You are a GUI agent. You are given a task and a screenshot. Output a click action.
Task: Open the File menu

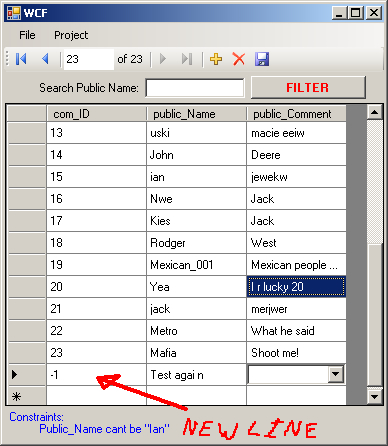click(27, 35)
